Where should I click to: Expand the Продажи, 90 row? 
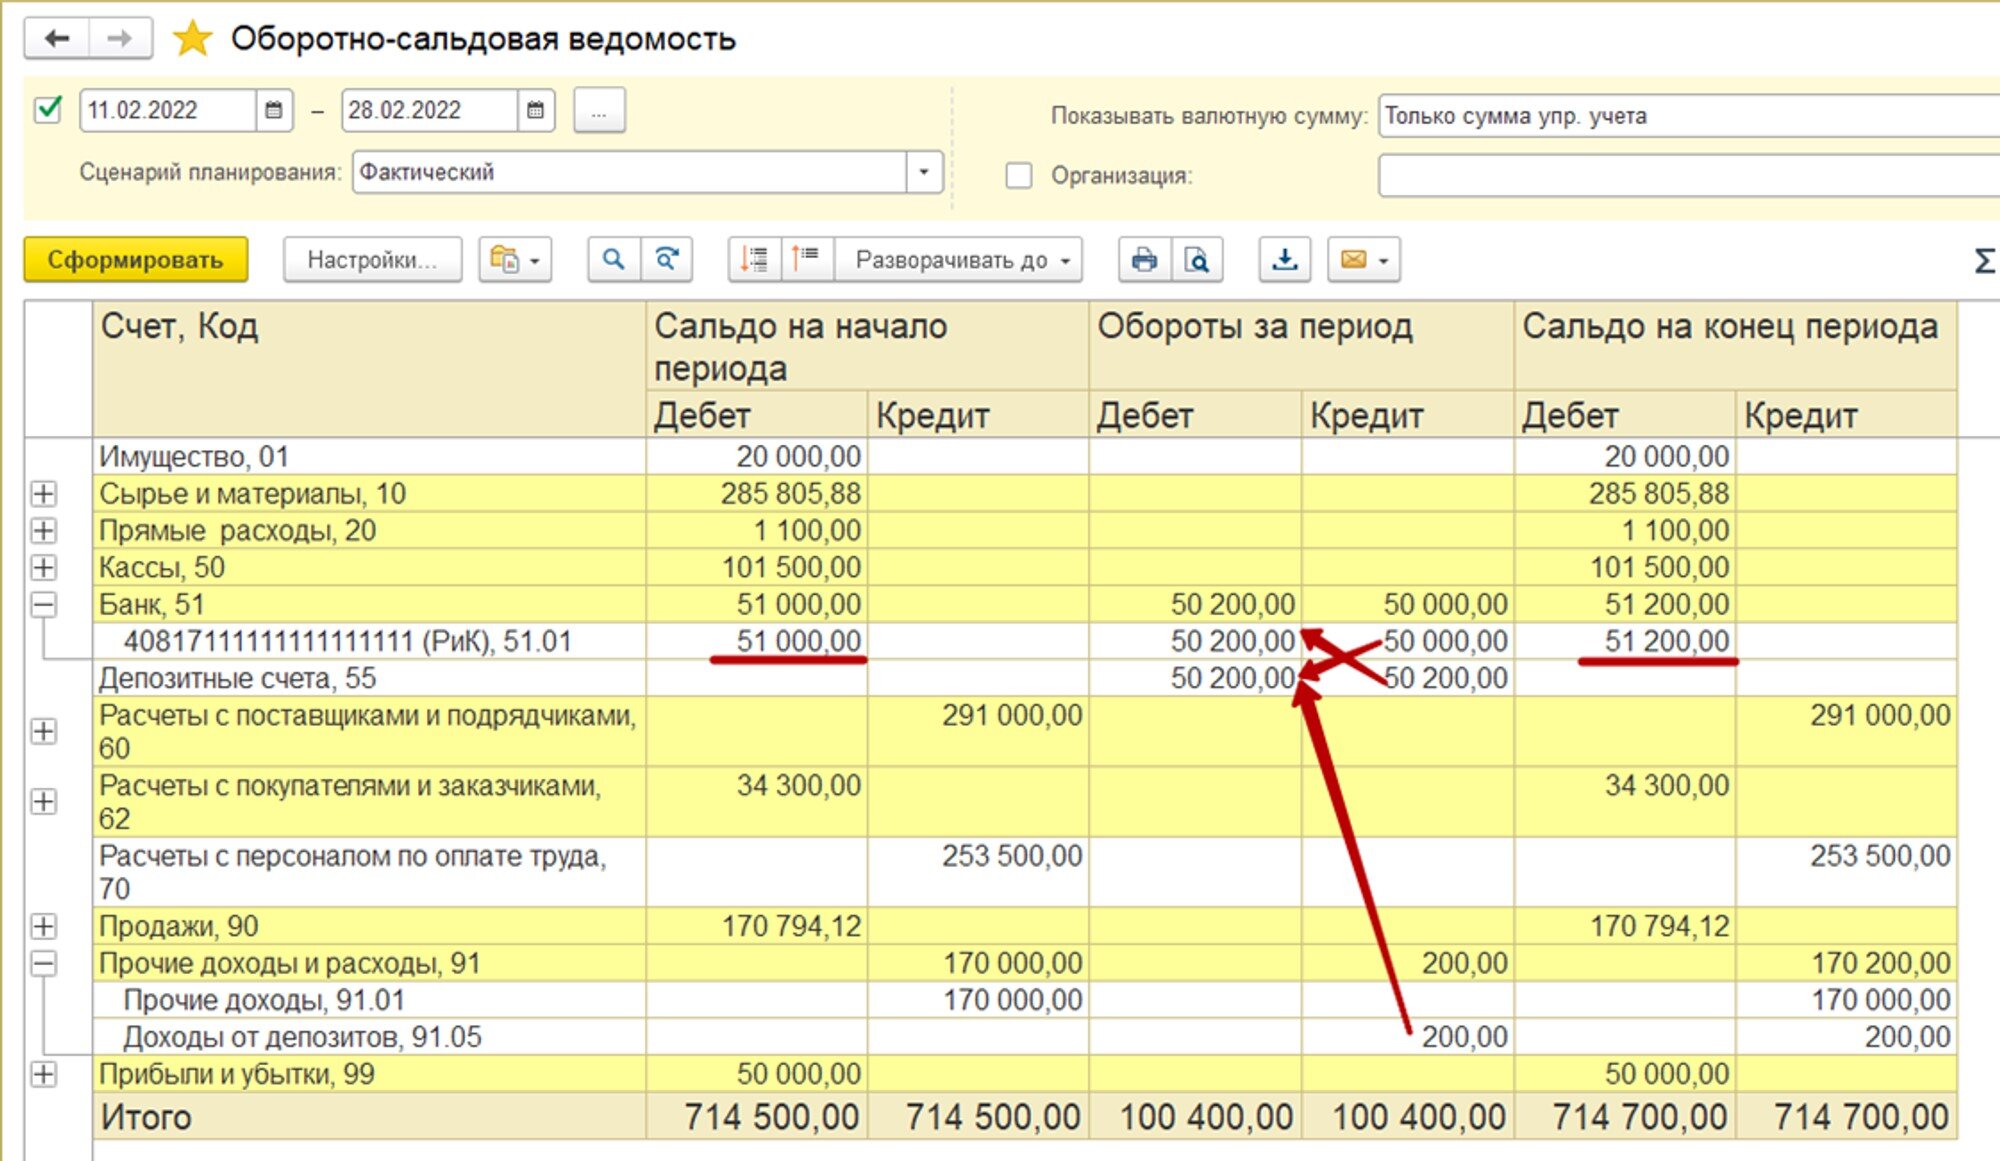(43, 926)
